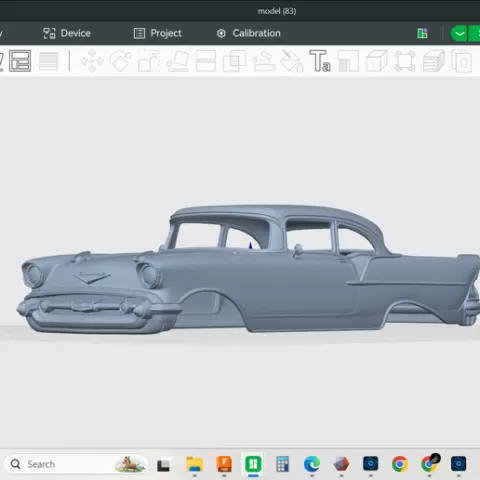Click the arrange plate layout toolbar icon

tap(20, 61)
